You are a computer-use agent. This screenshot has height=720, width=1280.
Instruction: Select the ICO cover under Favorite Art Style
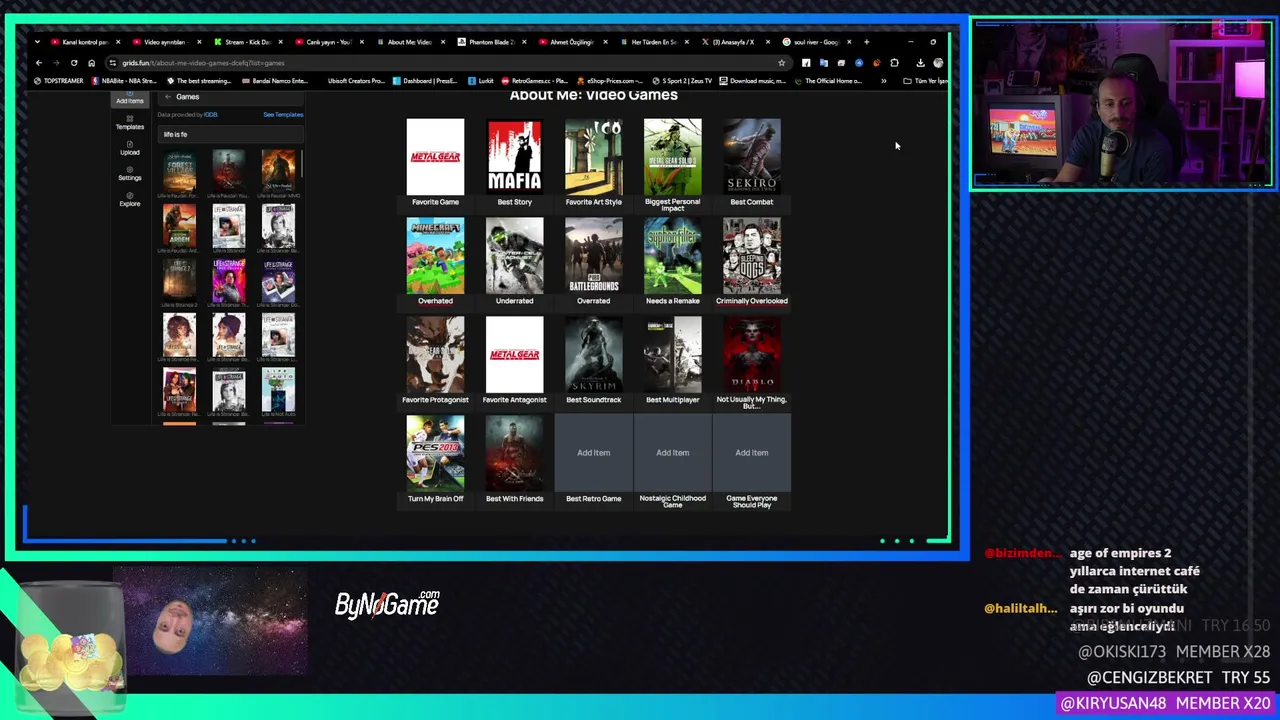(593, 156)
